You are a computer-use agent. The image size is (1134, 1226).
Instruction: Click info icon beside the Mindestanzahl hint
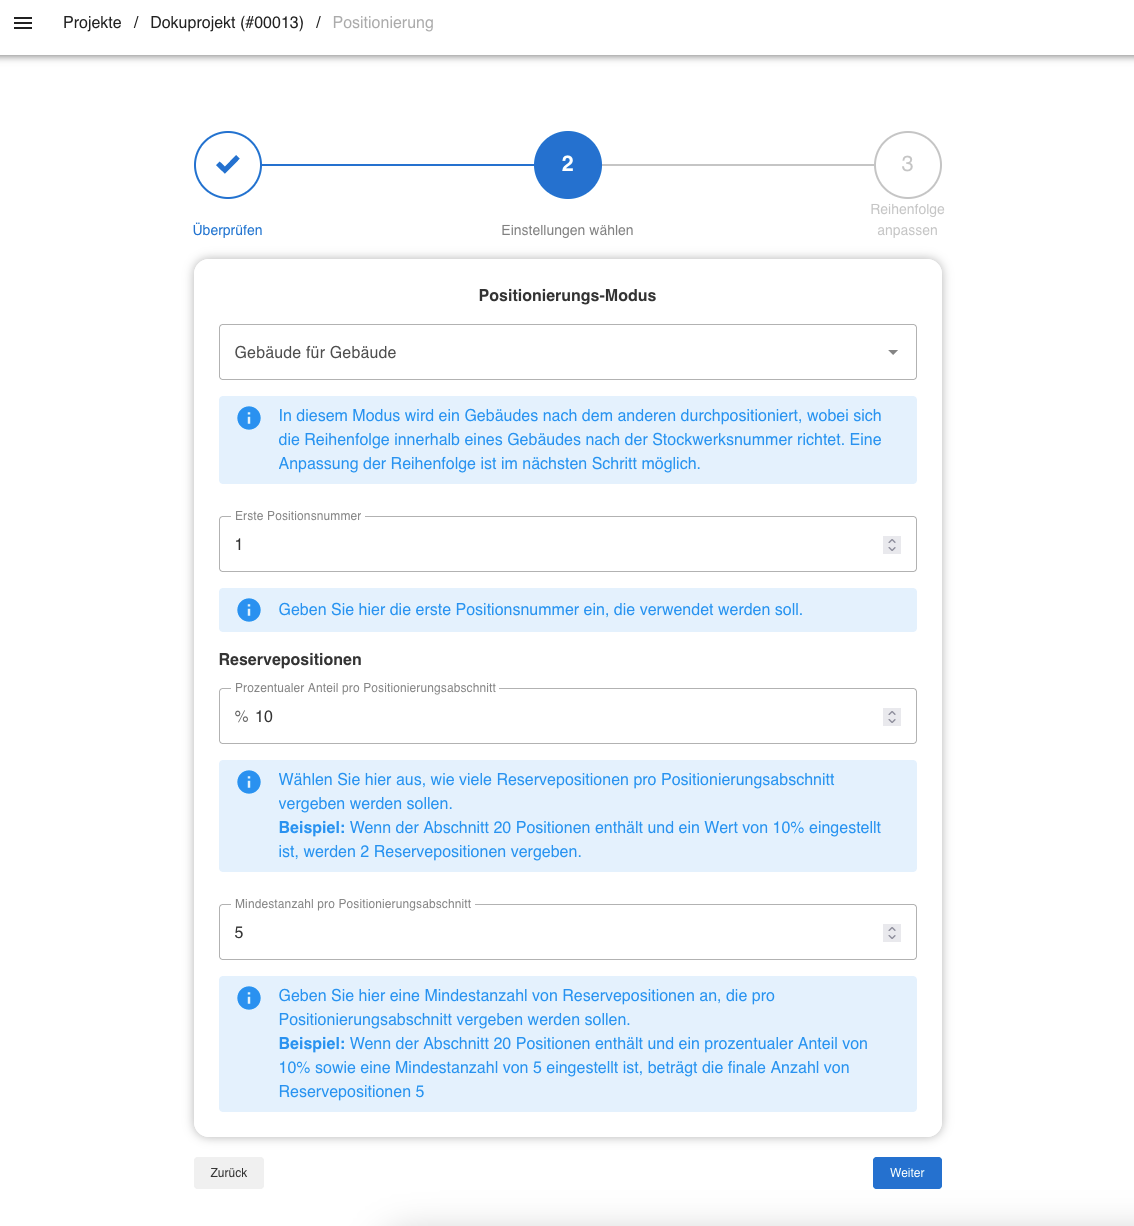[x=249, y=998]
